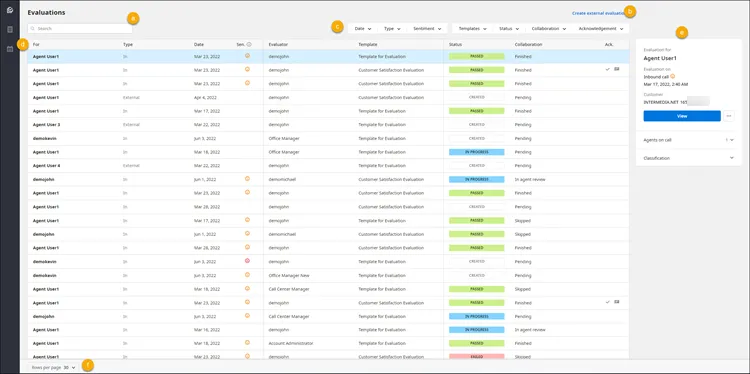
Task: Select the Agent User 4 row
Action: point(328,165)
